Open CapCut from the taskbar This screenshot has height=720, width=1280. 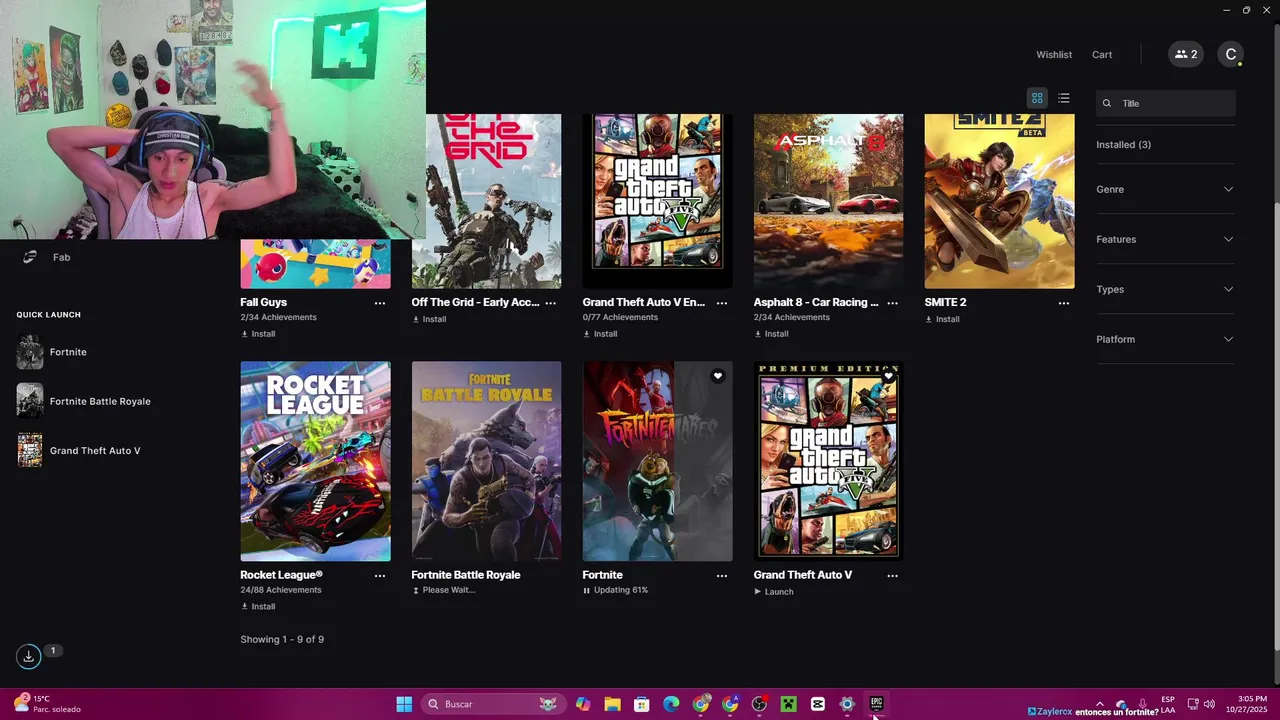click(x=818, y=704)
